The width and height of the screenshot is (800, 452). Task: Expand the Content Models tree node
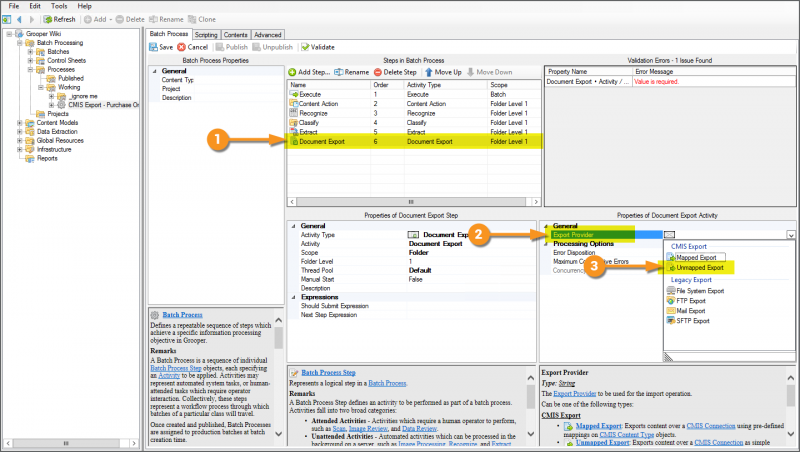coord(19,123)
